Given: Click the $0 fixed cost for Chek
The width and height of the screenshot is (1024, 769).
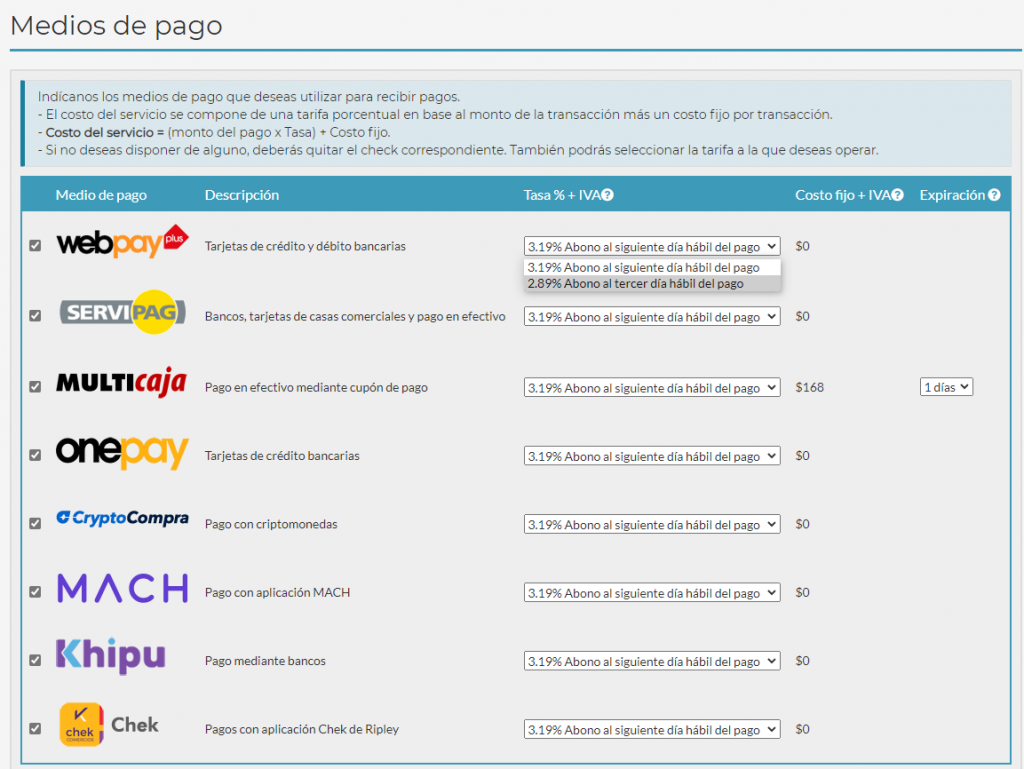Looking at the screenshot, I should coord(803,729).
